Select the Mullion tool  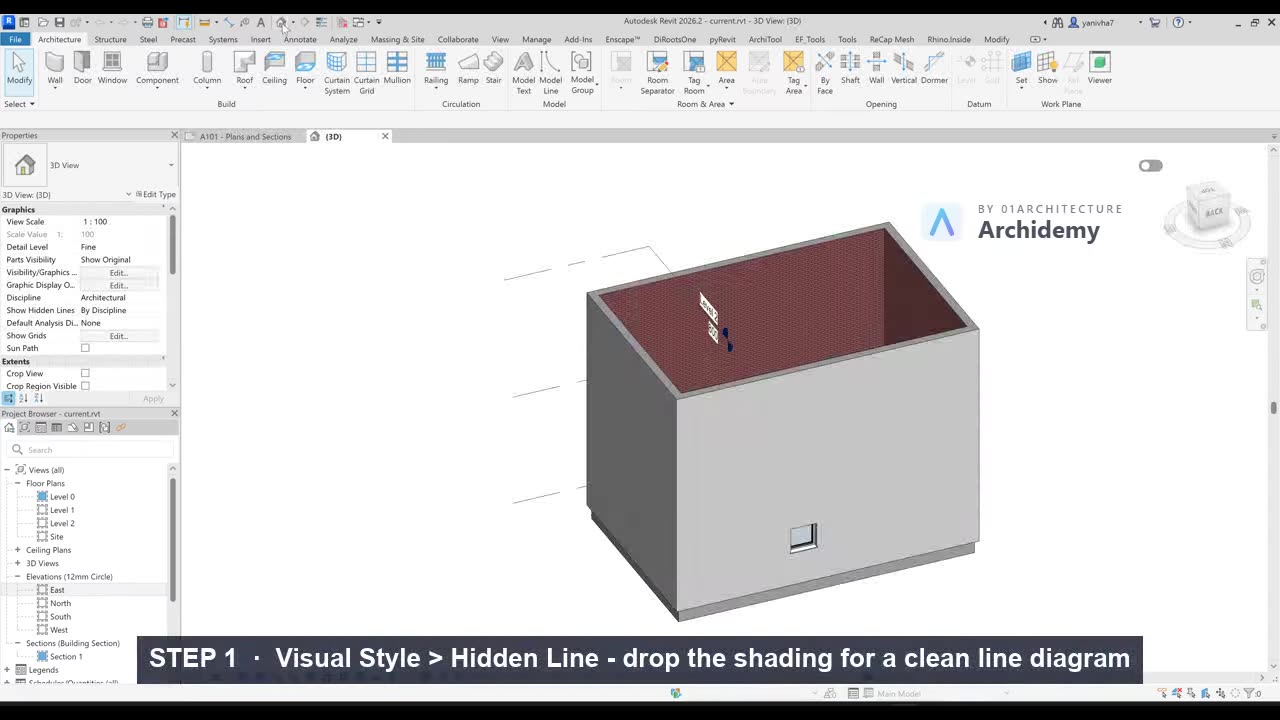tap(397, 68)
